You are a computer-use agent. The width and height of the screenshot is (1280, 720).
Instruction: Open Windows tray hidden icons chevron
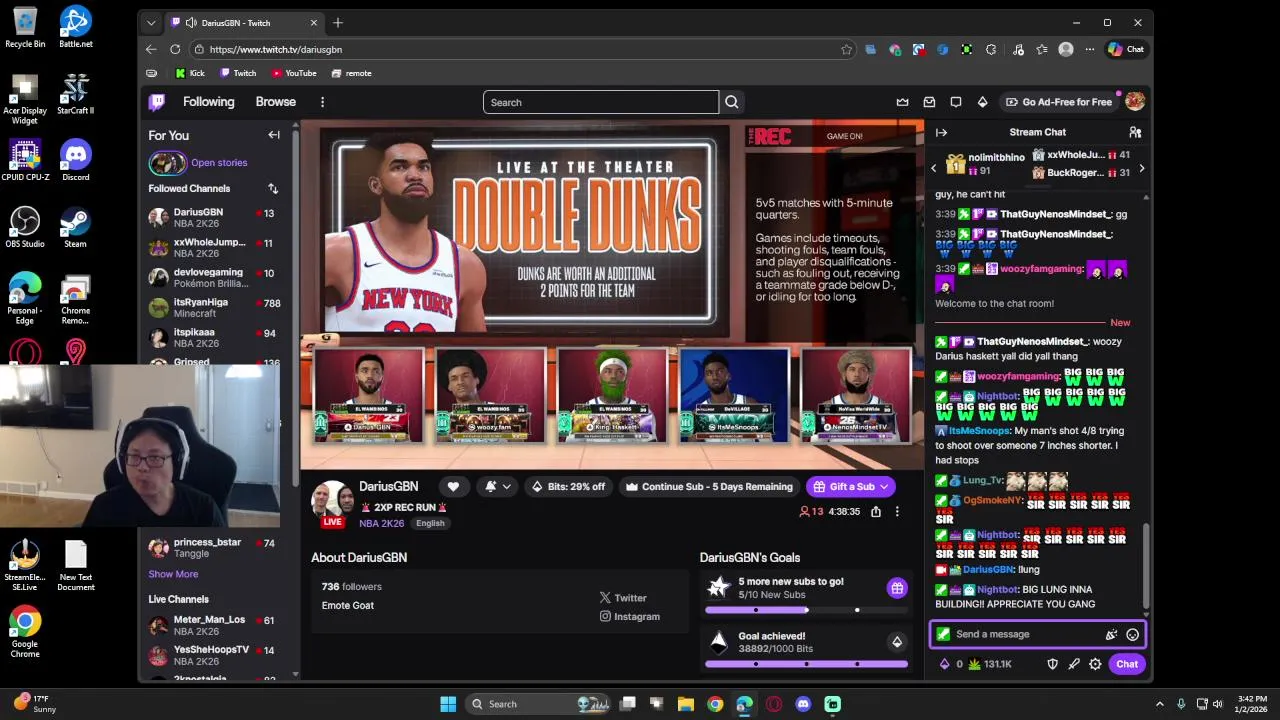(x=1159, y=704)
